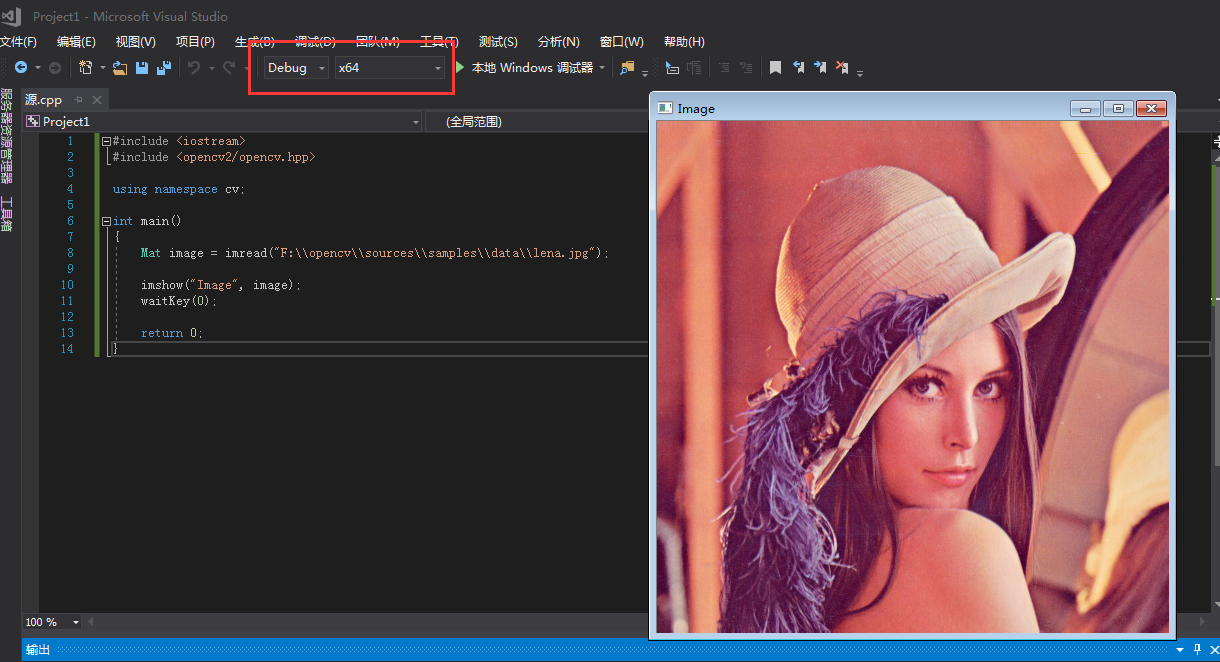Open the 输出 panel window options arrow
This screenshot has height=662, width=1220.
pyautogui.click(x=1181, y=650)
